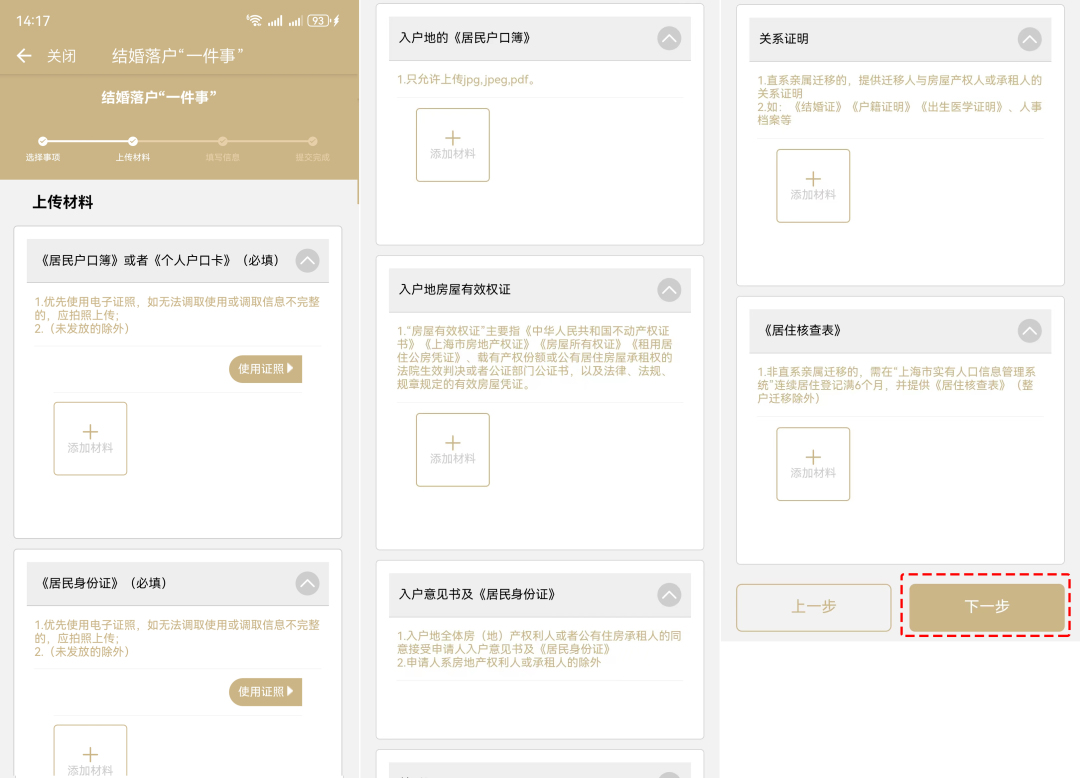Go to 下一步 next step
Image resolution: width=1080 pixels, height=778 pixels.
pos(986,607)
